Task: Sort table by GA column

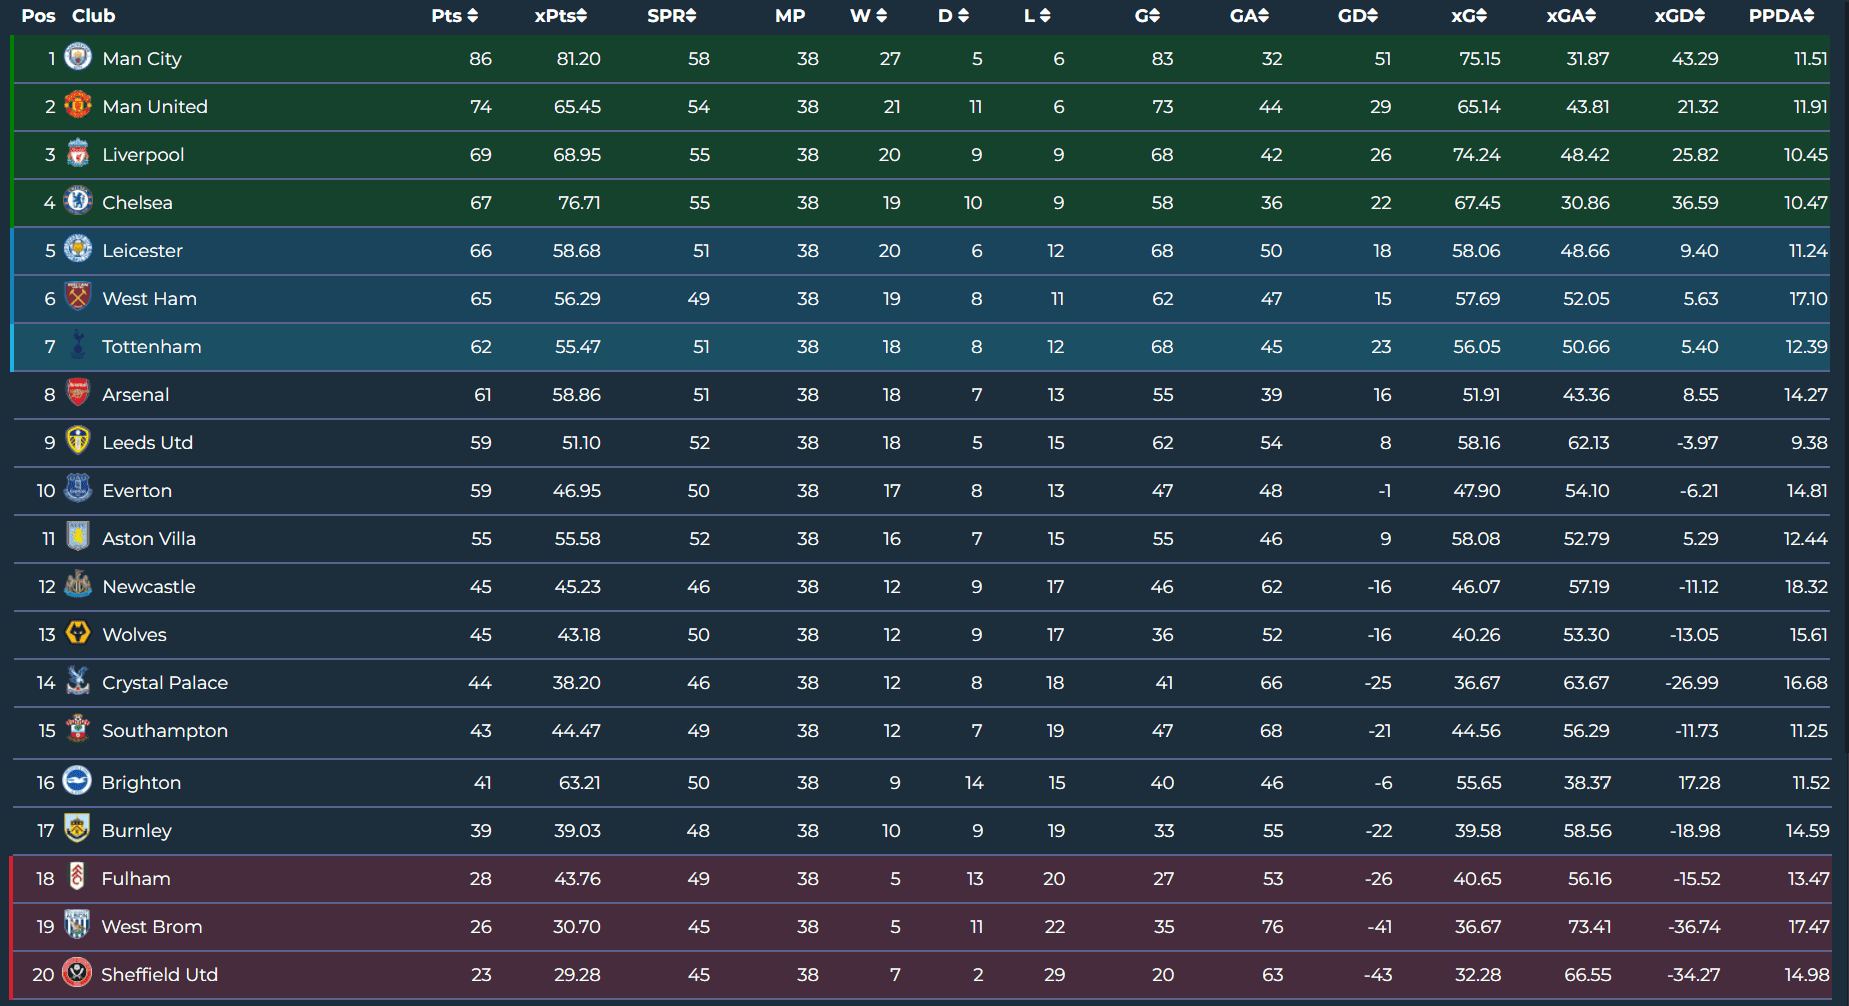Action: tap(1250, 16)
